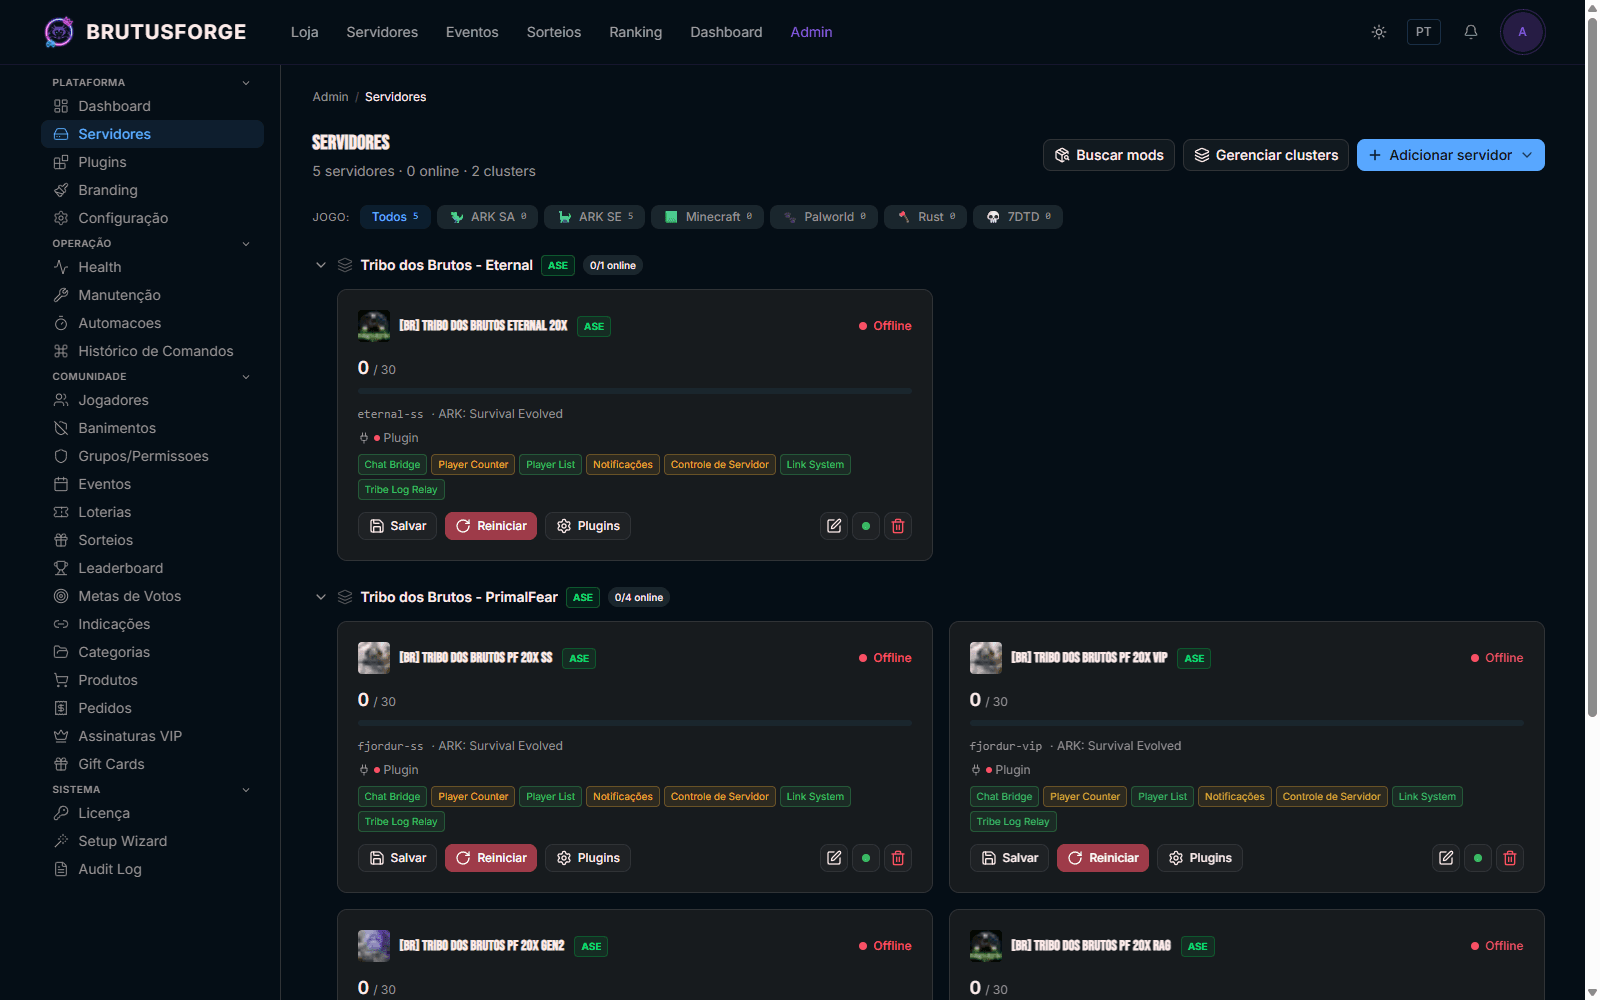
Task: Filter servers by Palworld
Action: pos(824,217)
